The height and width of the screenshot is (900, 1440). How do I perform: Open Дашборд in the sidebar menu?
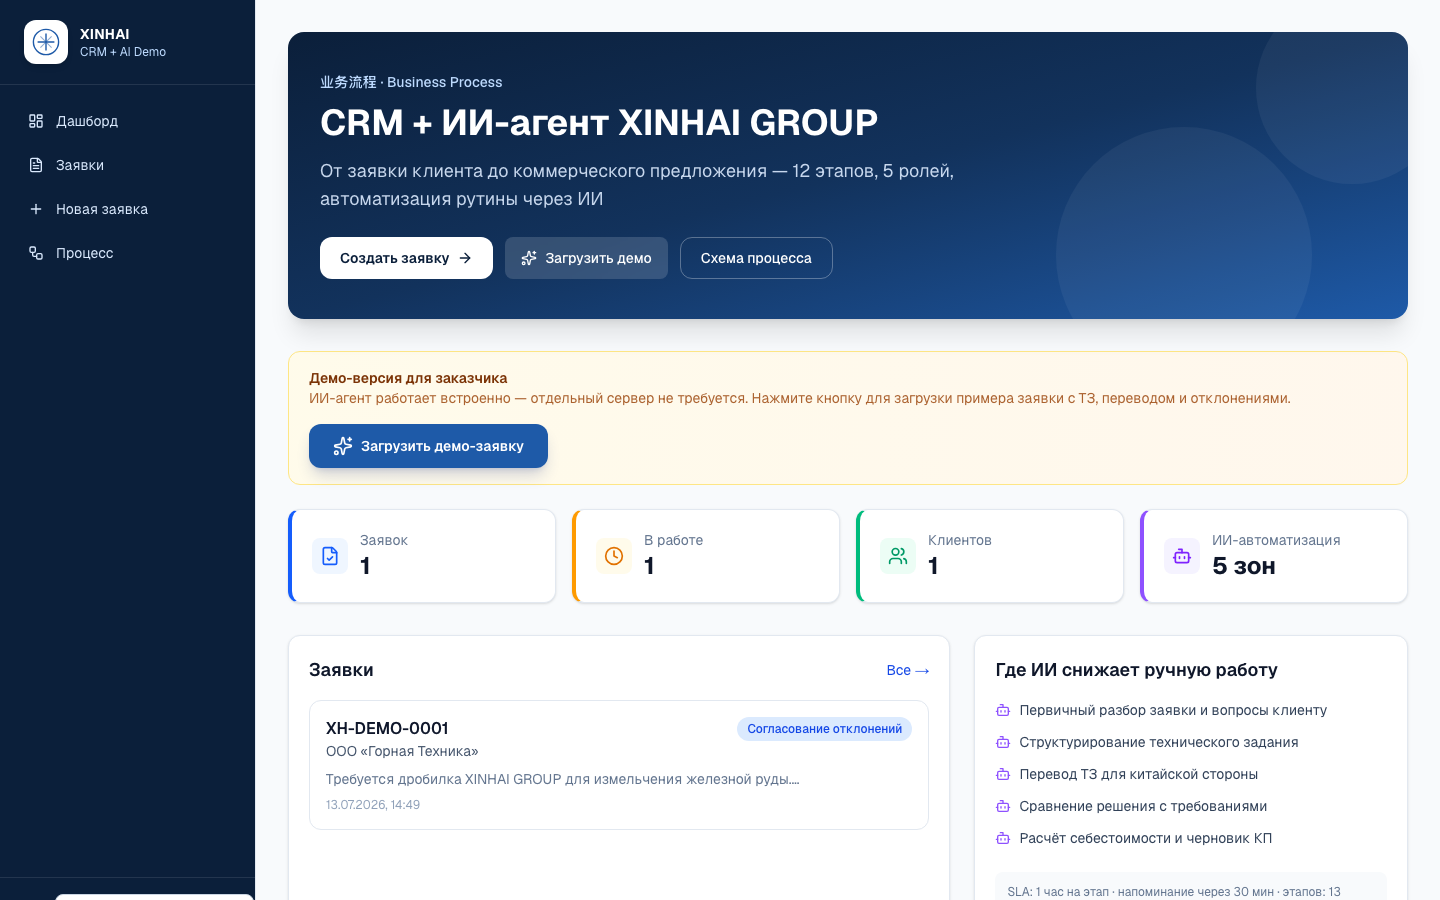[127, 121]
